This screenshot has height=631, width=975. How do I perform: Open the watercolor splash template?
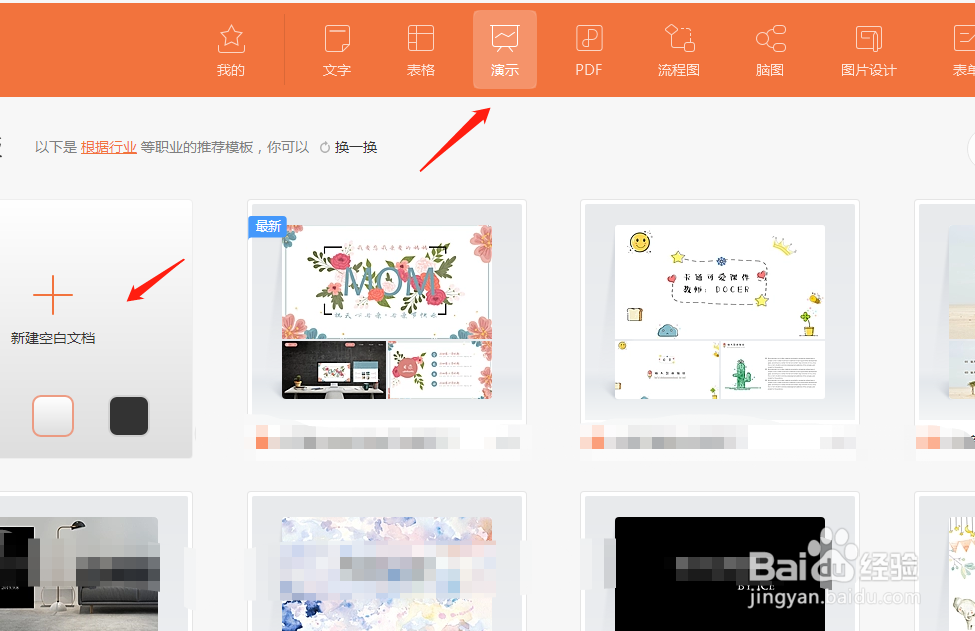387,574
